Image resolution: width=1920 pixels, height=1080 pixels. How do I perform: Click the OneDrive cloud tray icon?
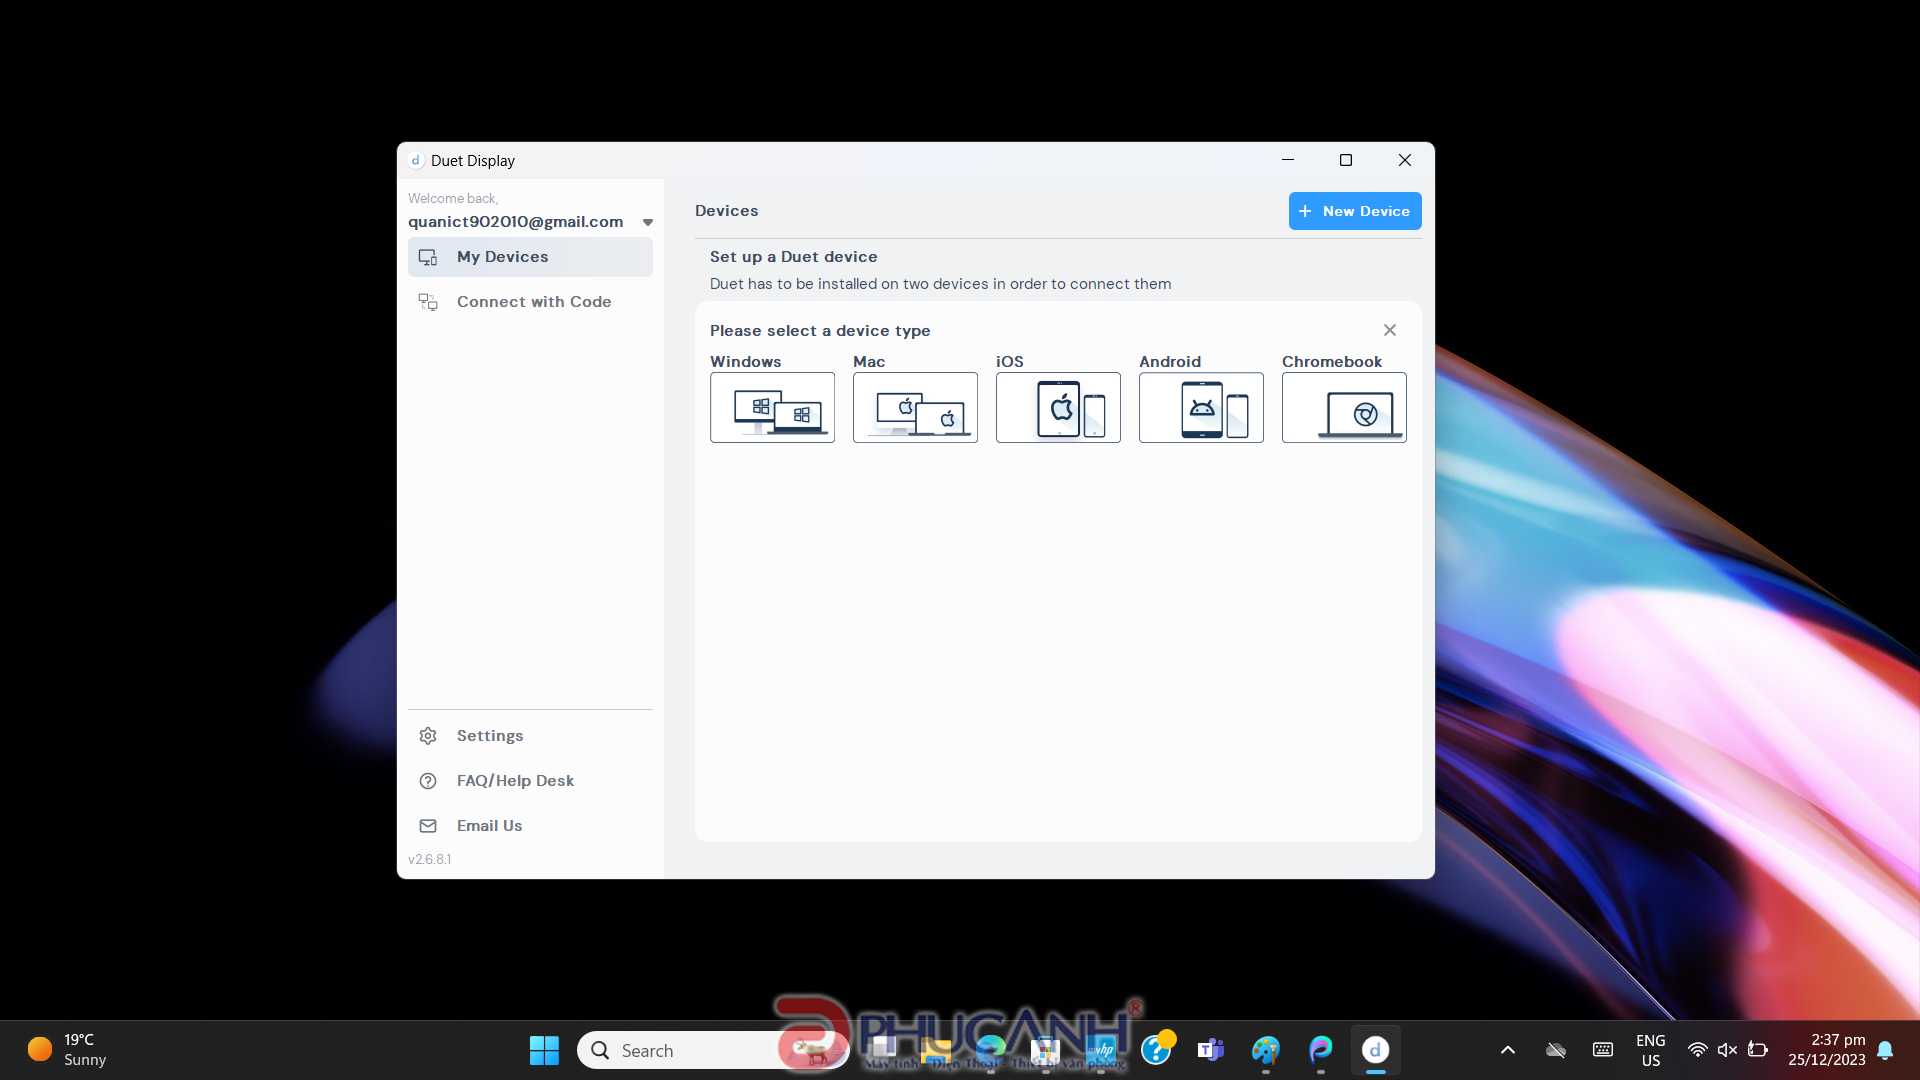coord(1556,1050)
